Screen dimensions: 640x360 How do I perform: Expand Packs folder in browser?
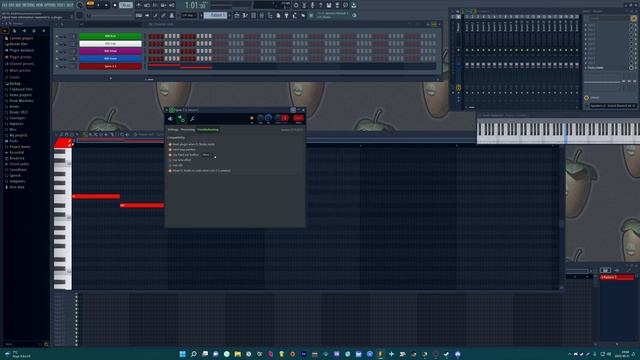(x=13, y=141)
